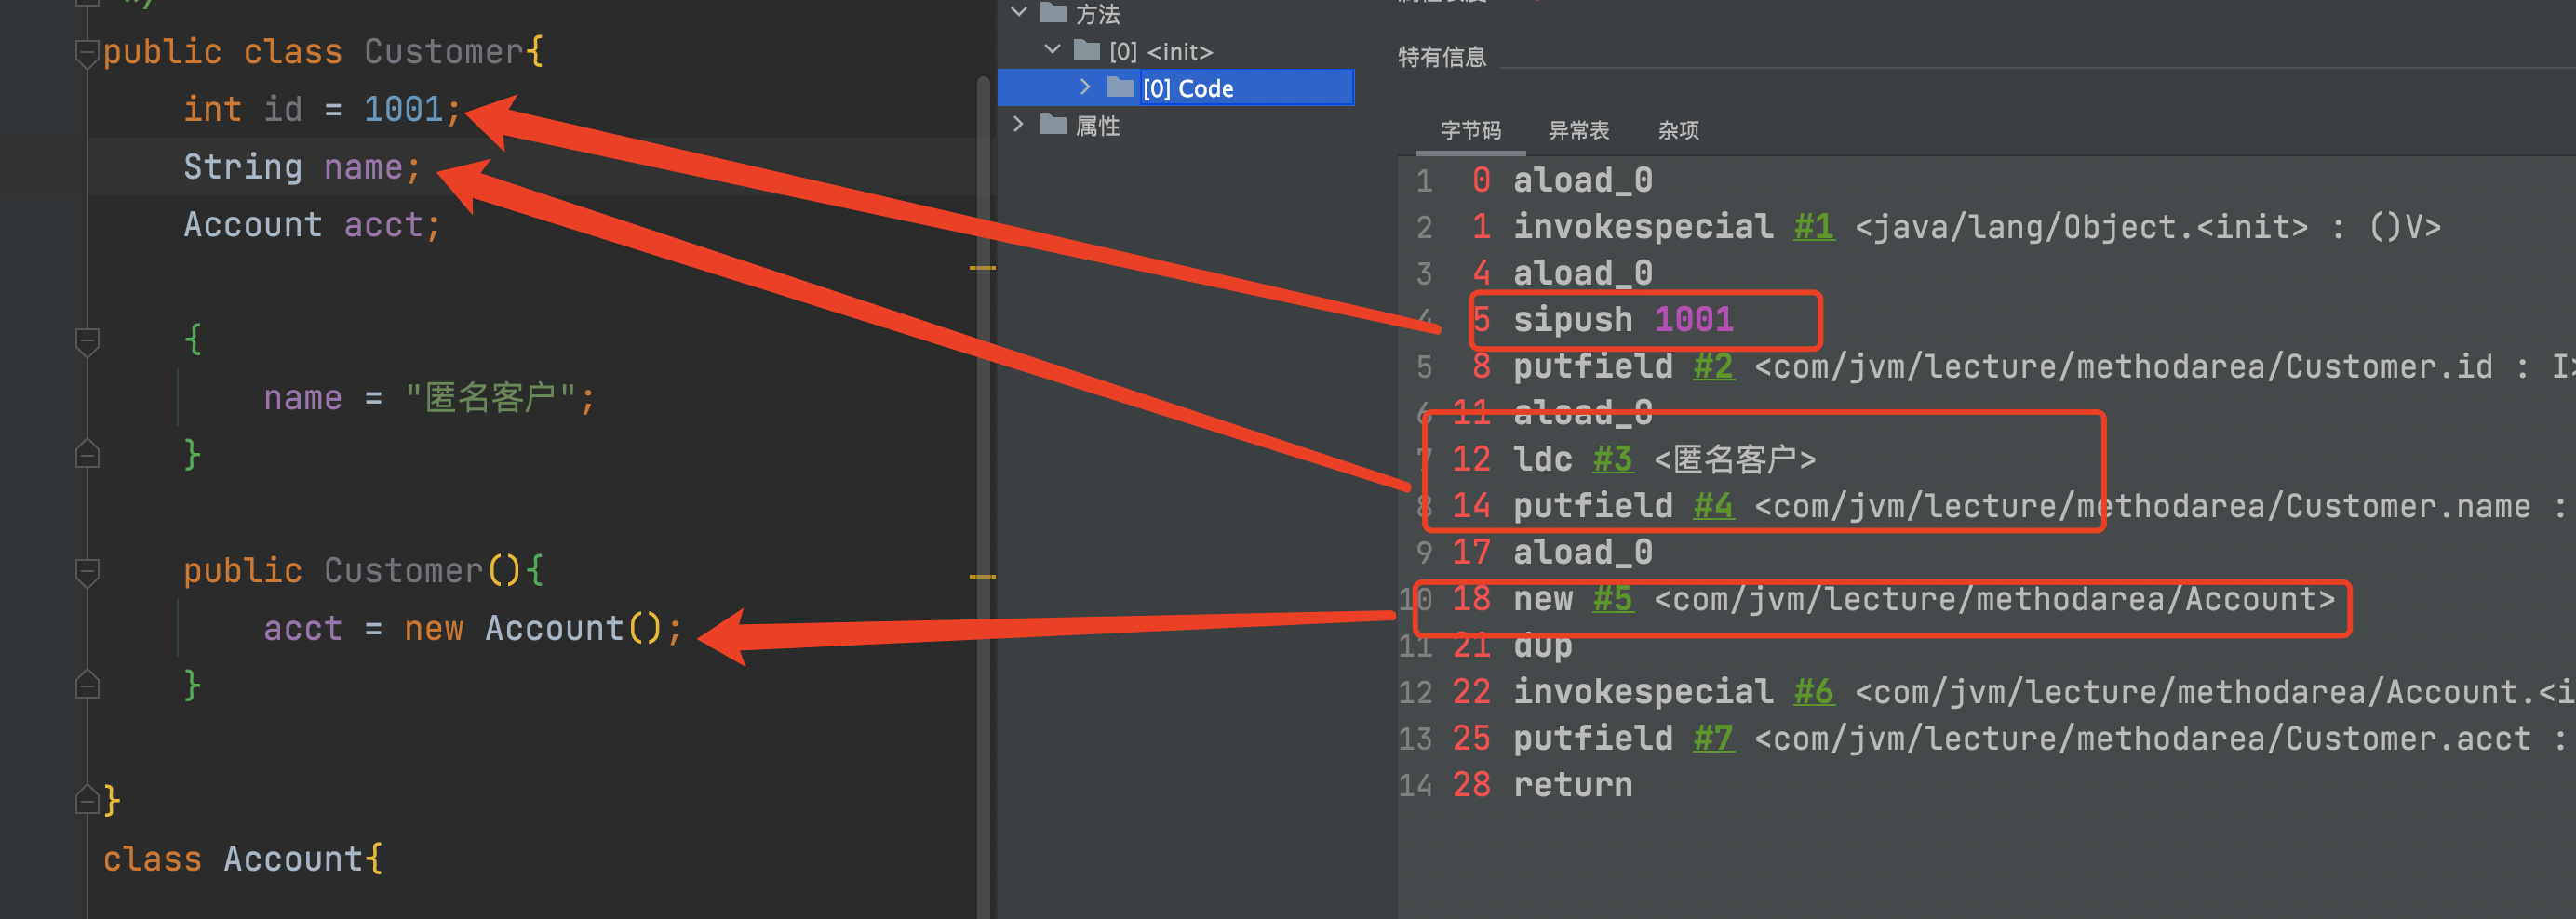This screenshot has height=919, width=2576.
Task: Switch to the 杂项 tab
Action: pyautogui.click(x=1678, y=130)
